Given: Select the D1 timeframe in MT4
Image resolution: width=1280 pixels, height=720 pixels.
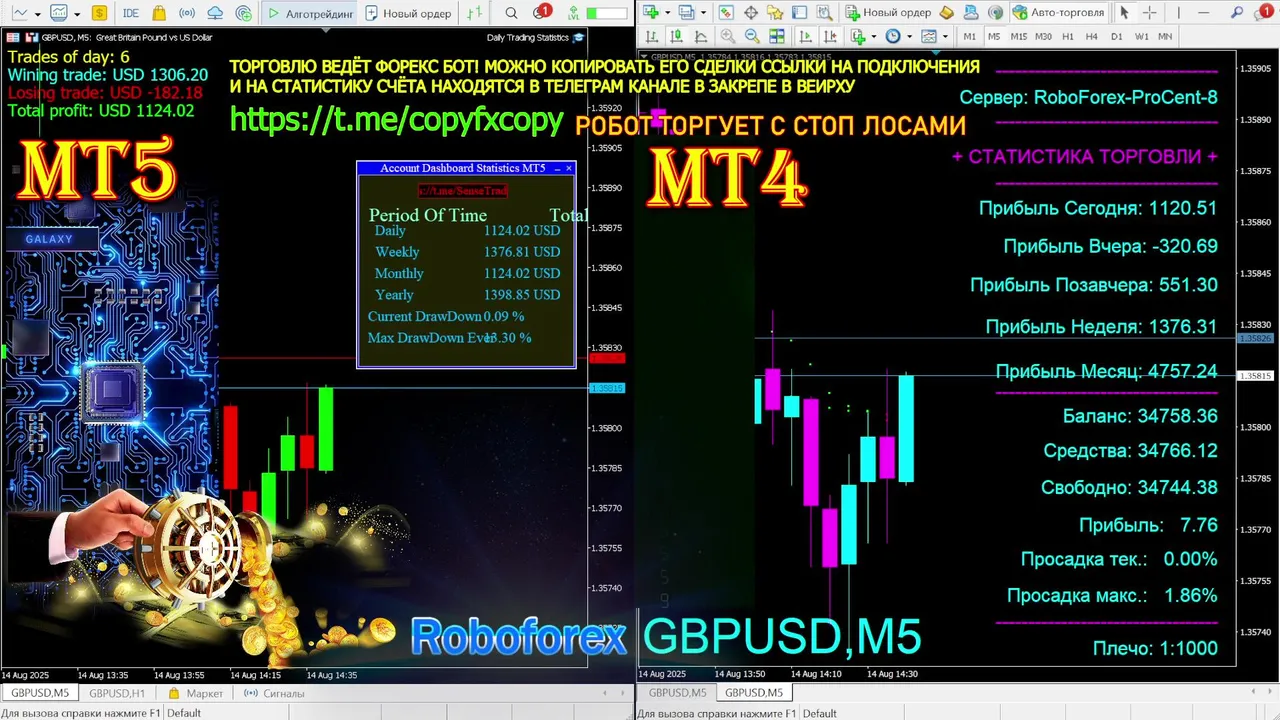Looking at the screenshot, I should (x=1116, y=36).
